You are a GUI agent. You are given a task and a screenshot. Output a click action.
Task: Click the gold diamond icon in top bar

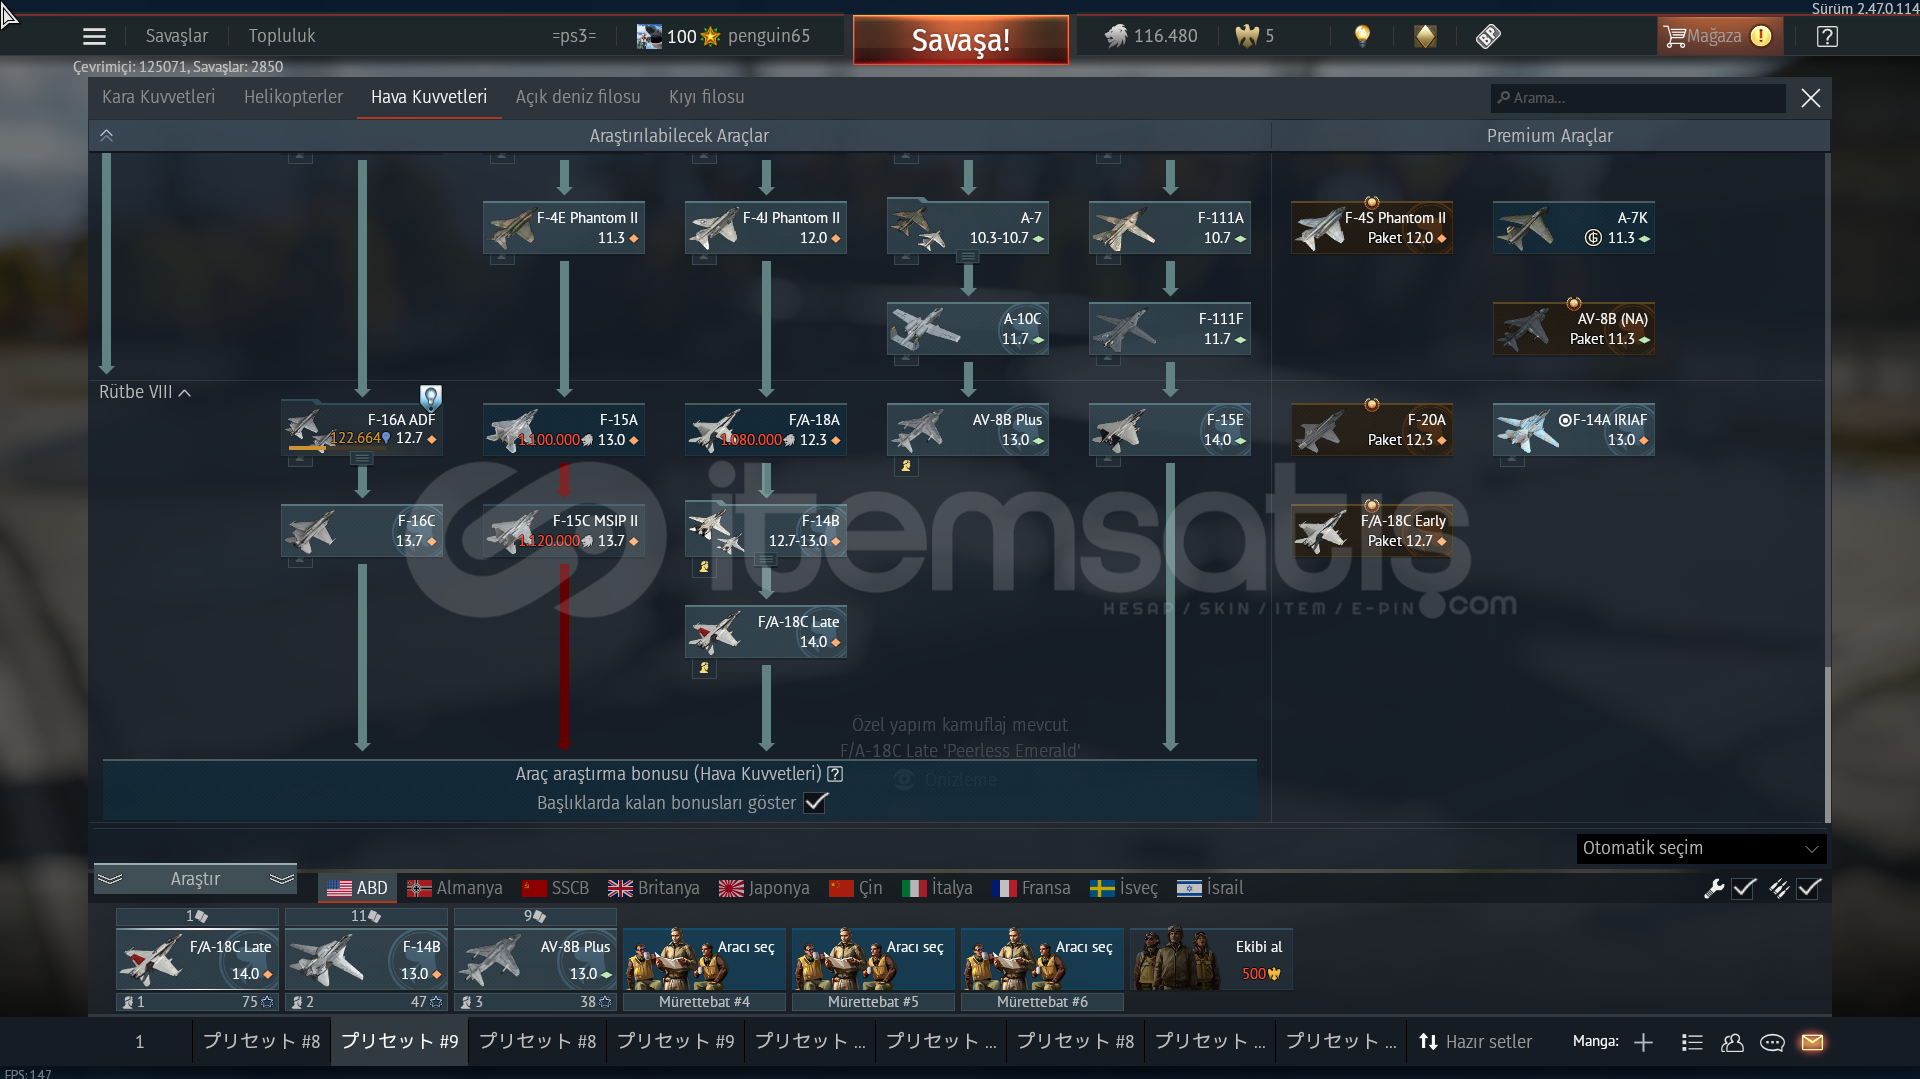click(x=1425, y=36)
